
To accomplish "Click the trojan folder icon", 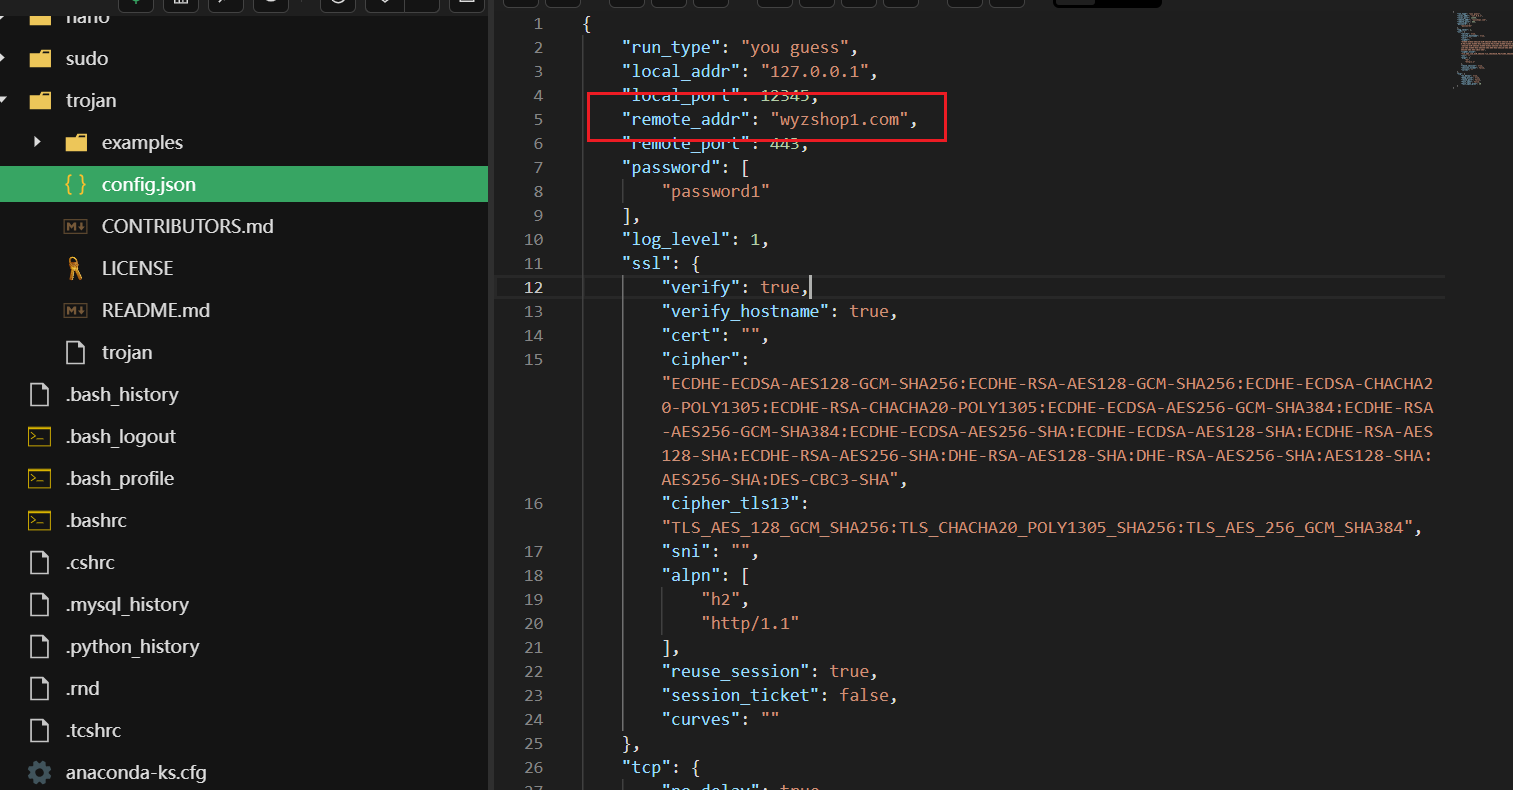I will (40, 101).
